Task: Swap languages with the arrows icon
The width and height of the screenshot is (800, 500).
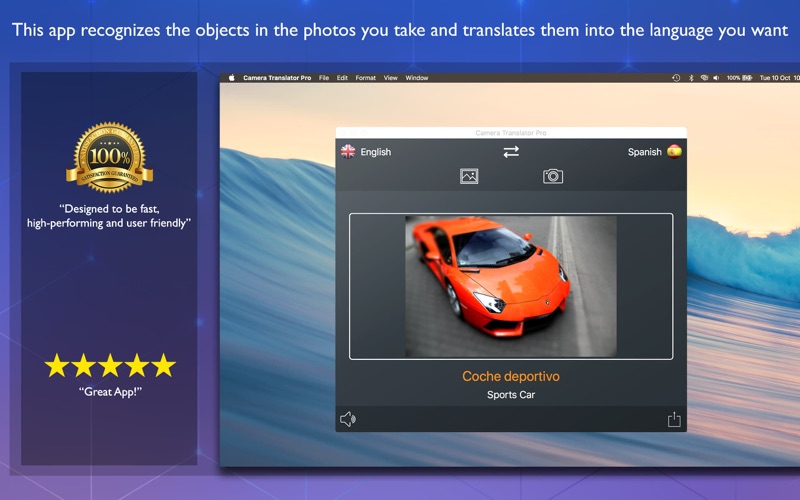Action: click(511, 152)
